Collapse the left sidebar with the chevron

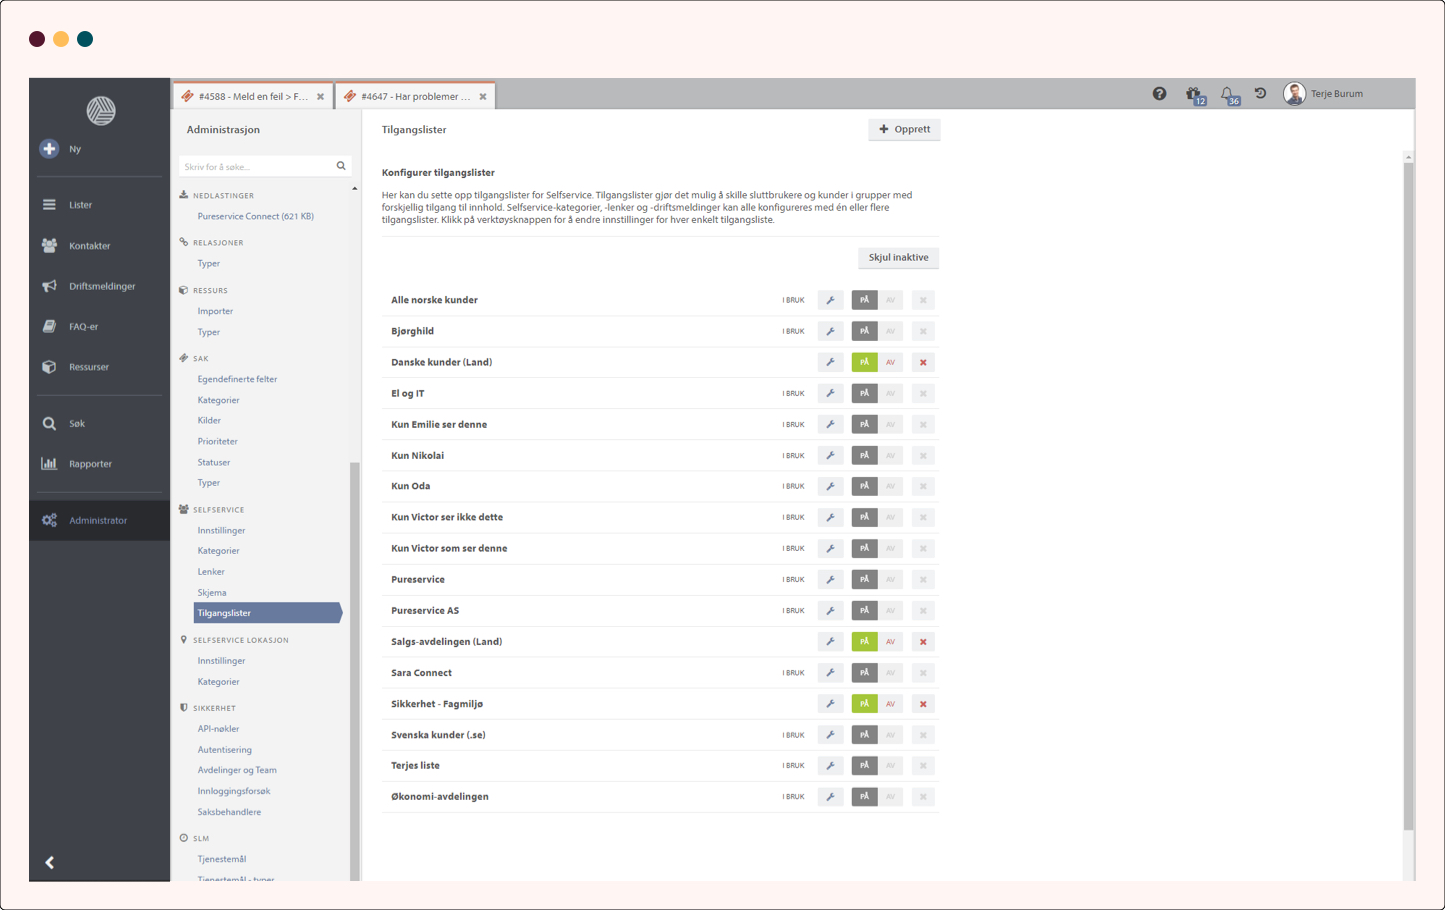[49, 862]
